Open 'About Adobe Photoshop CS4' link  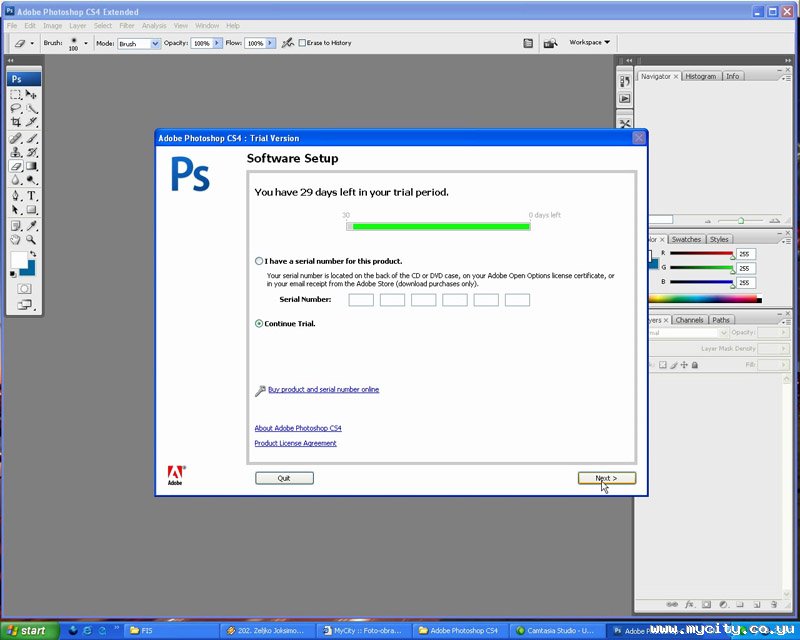click(x=298, y=428)
